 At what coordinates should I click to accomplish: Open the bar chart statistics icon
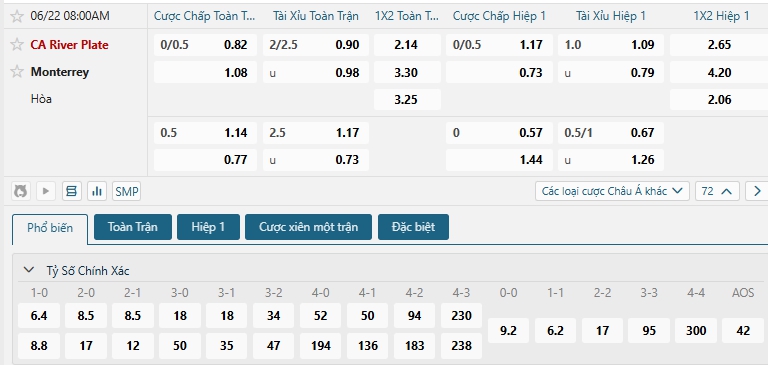[97, 191]
